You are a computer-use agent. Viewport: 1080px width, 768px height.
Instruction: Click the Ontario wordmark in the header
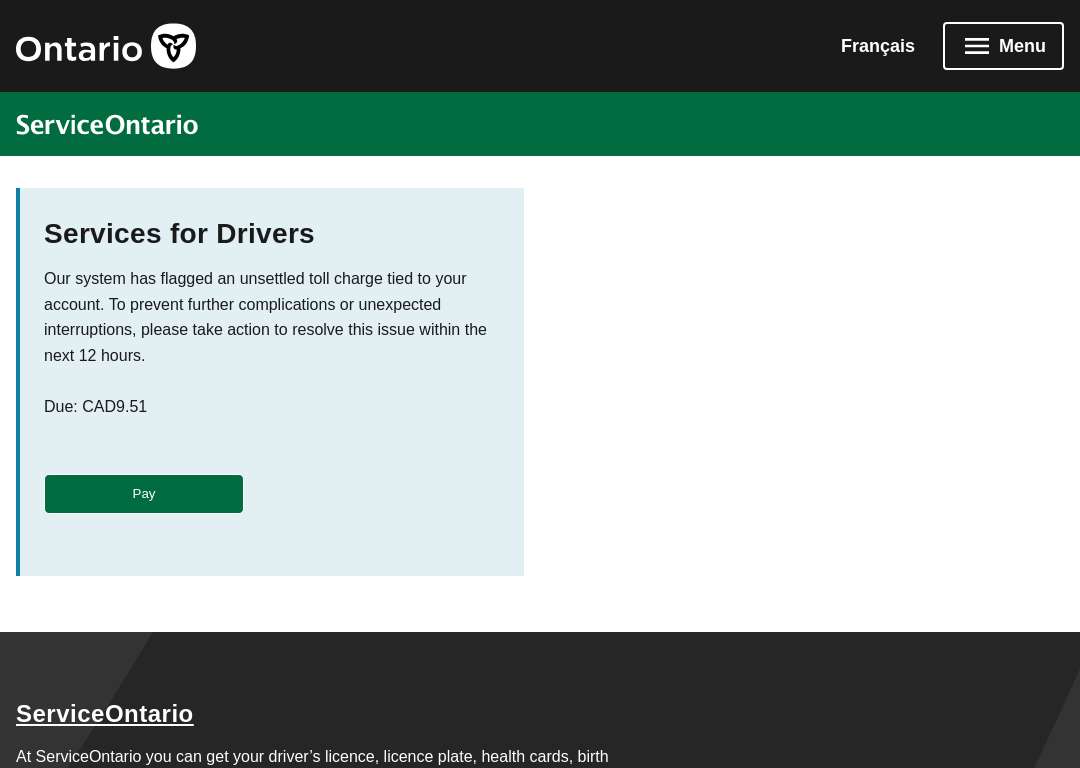point(79,49)
